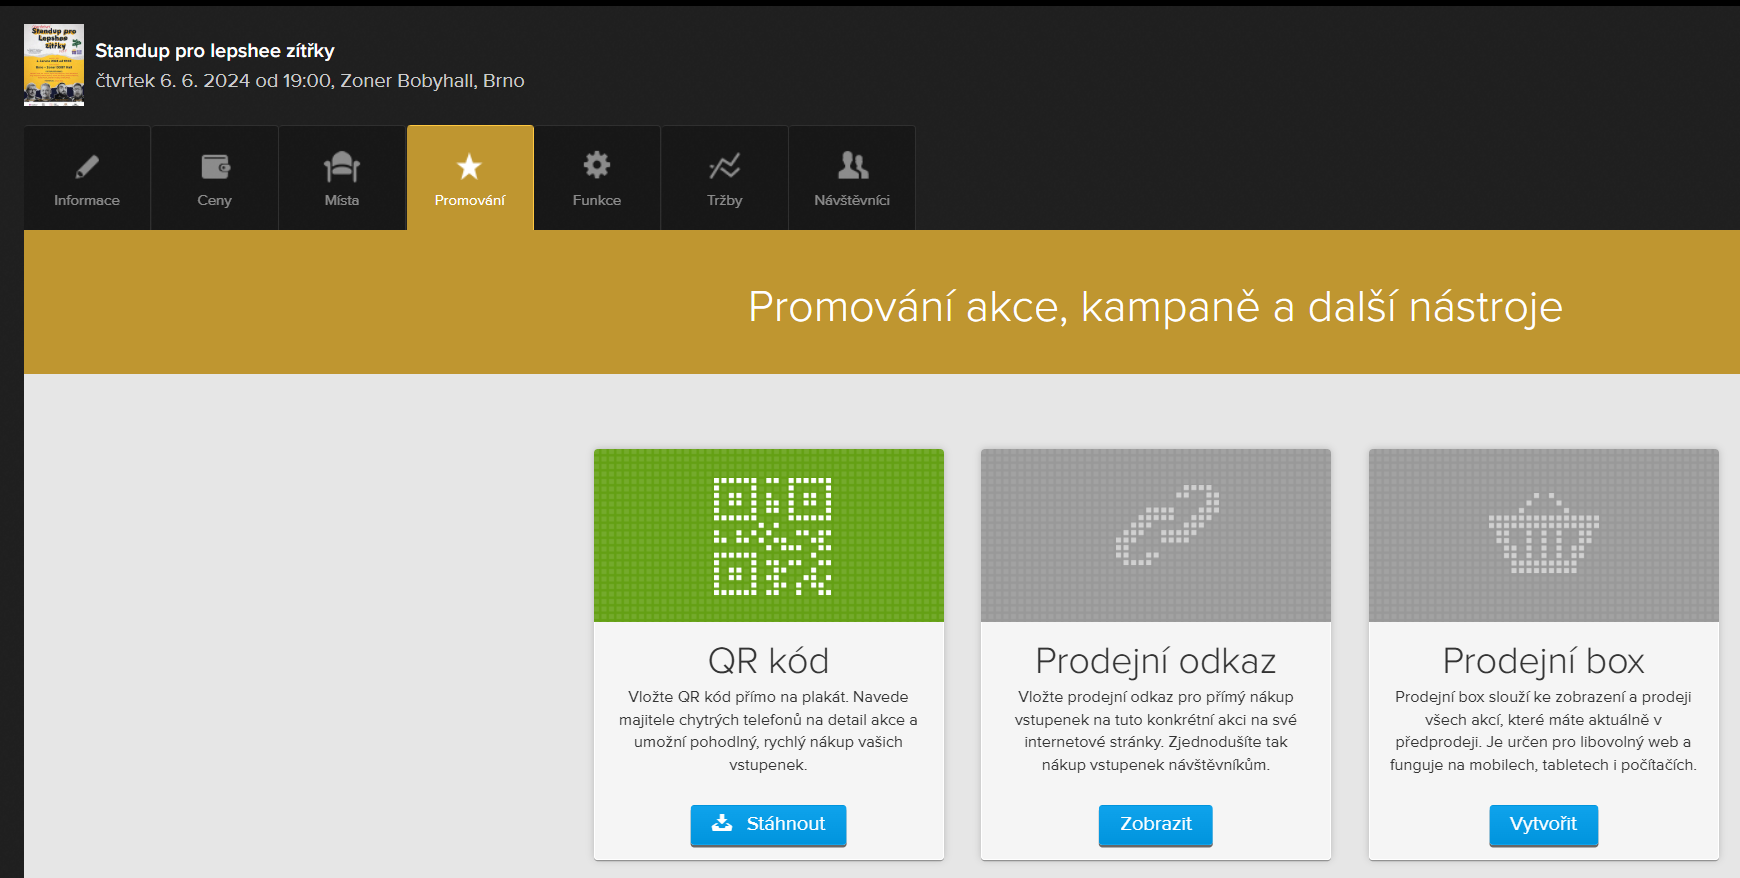Open Návštěvníci via the people icon
Screen dimensions: 1740x878
point(852,166)
